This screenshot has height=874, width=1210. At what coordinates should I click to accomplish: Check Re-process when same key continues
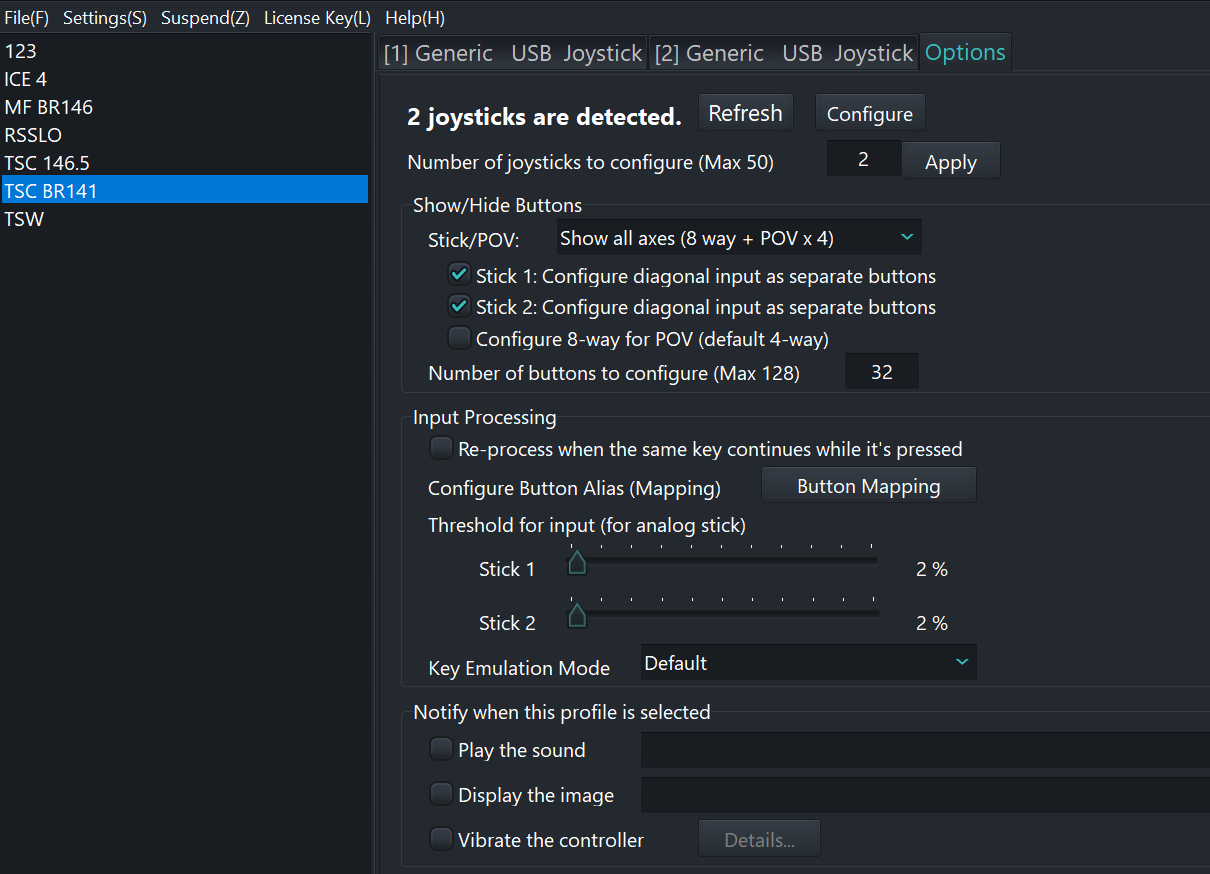click(x=441, y=448)
